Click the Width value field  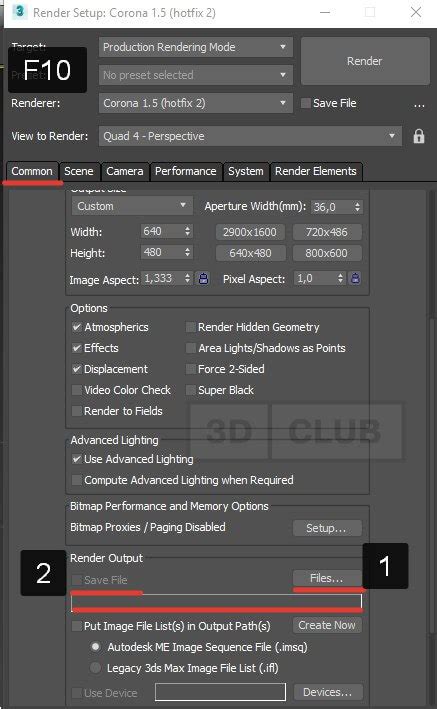[162, 231]
